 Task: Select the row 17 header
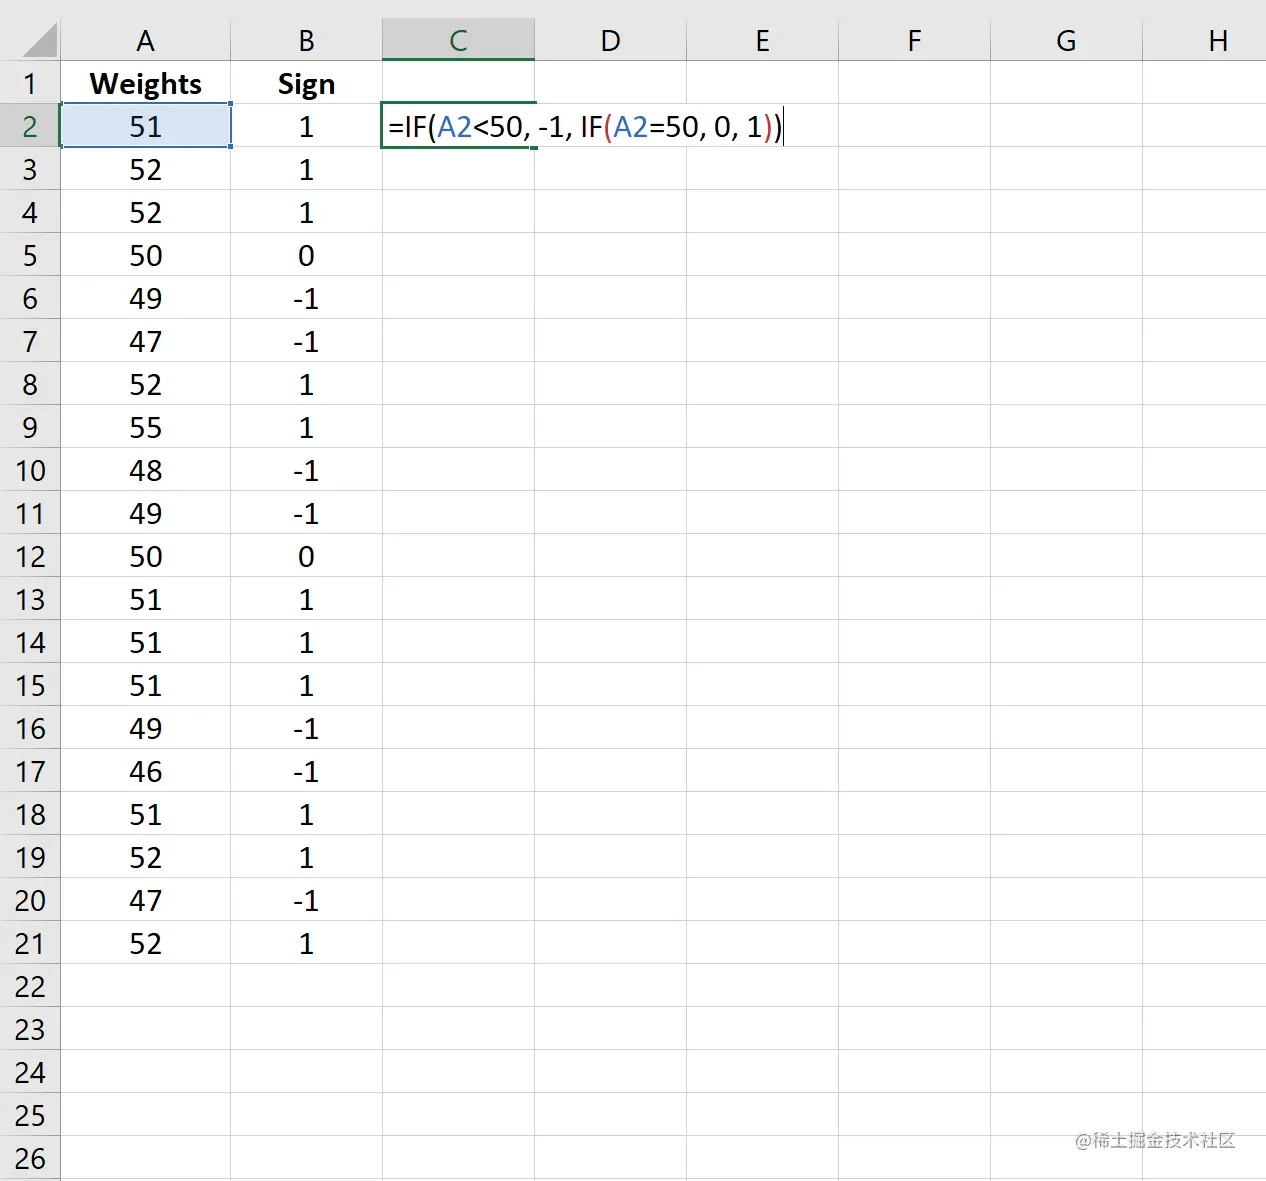pyautogui.click(x=30, y=771)
